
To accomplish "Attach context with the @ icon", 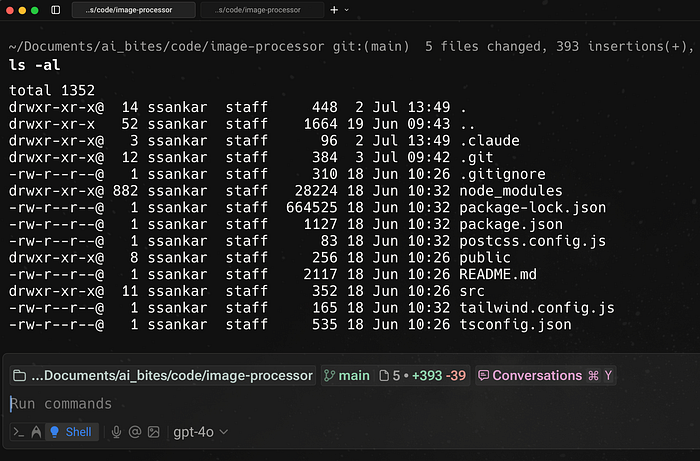I will [x=135, y=432].
